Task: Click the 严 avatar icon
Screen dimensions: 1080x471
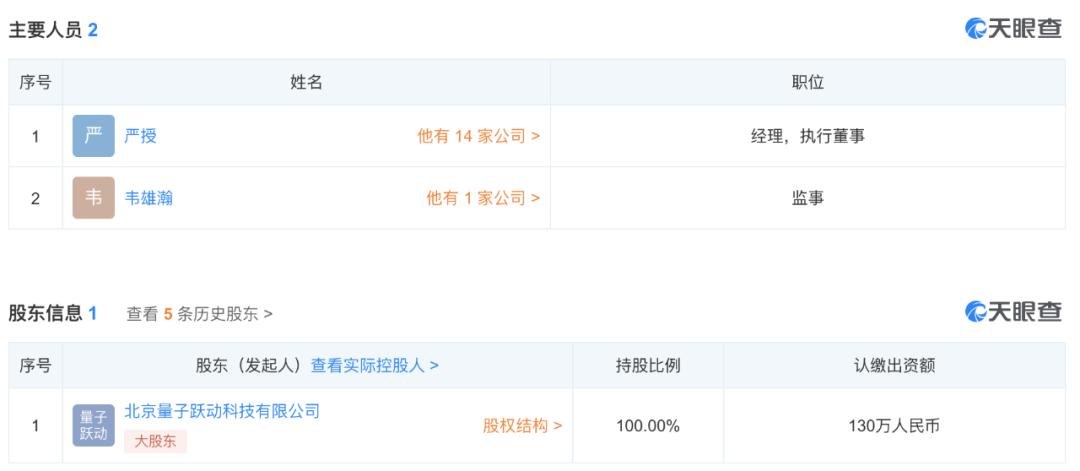Action: point(94,136)
